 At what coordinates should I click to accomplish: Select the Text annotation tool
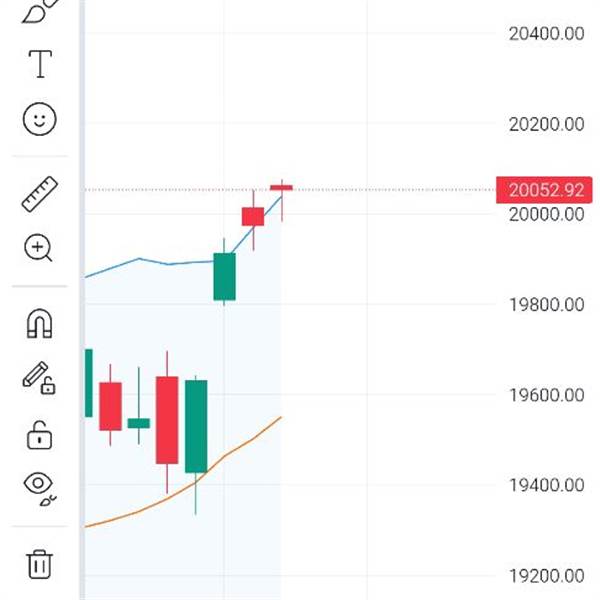pos(40,64)
